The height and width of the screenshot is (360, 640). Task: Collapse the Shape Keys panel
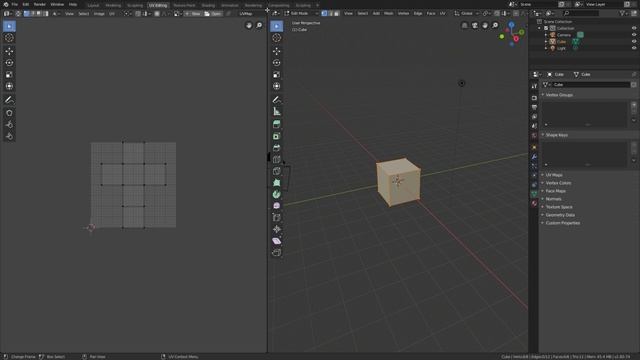(x=557, y=135)
